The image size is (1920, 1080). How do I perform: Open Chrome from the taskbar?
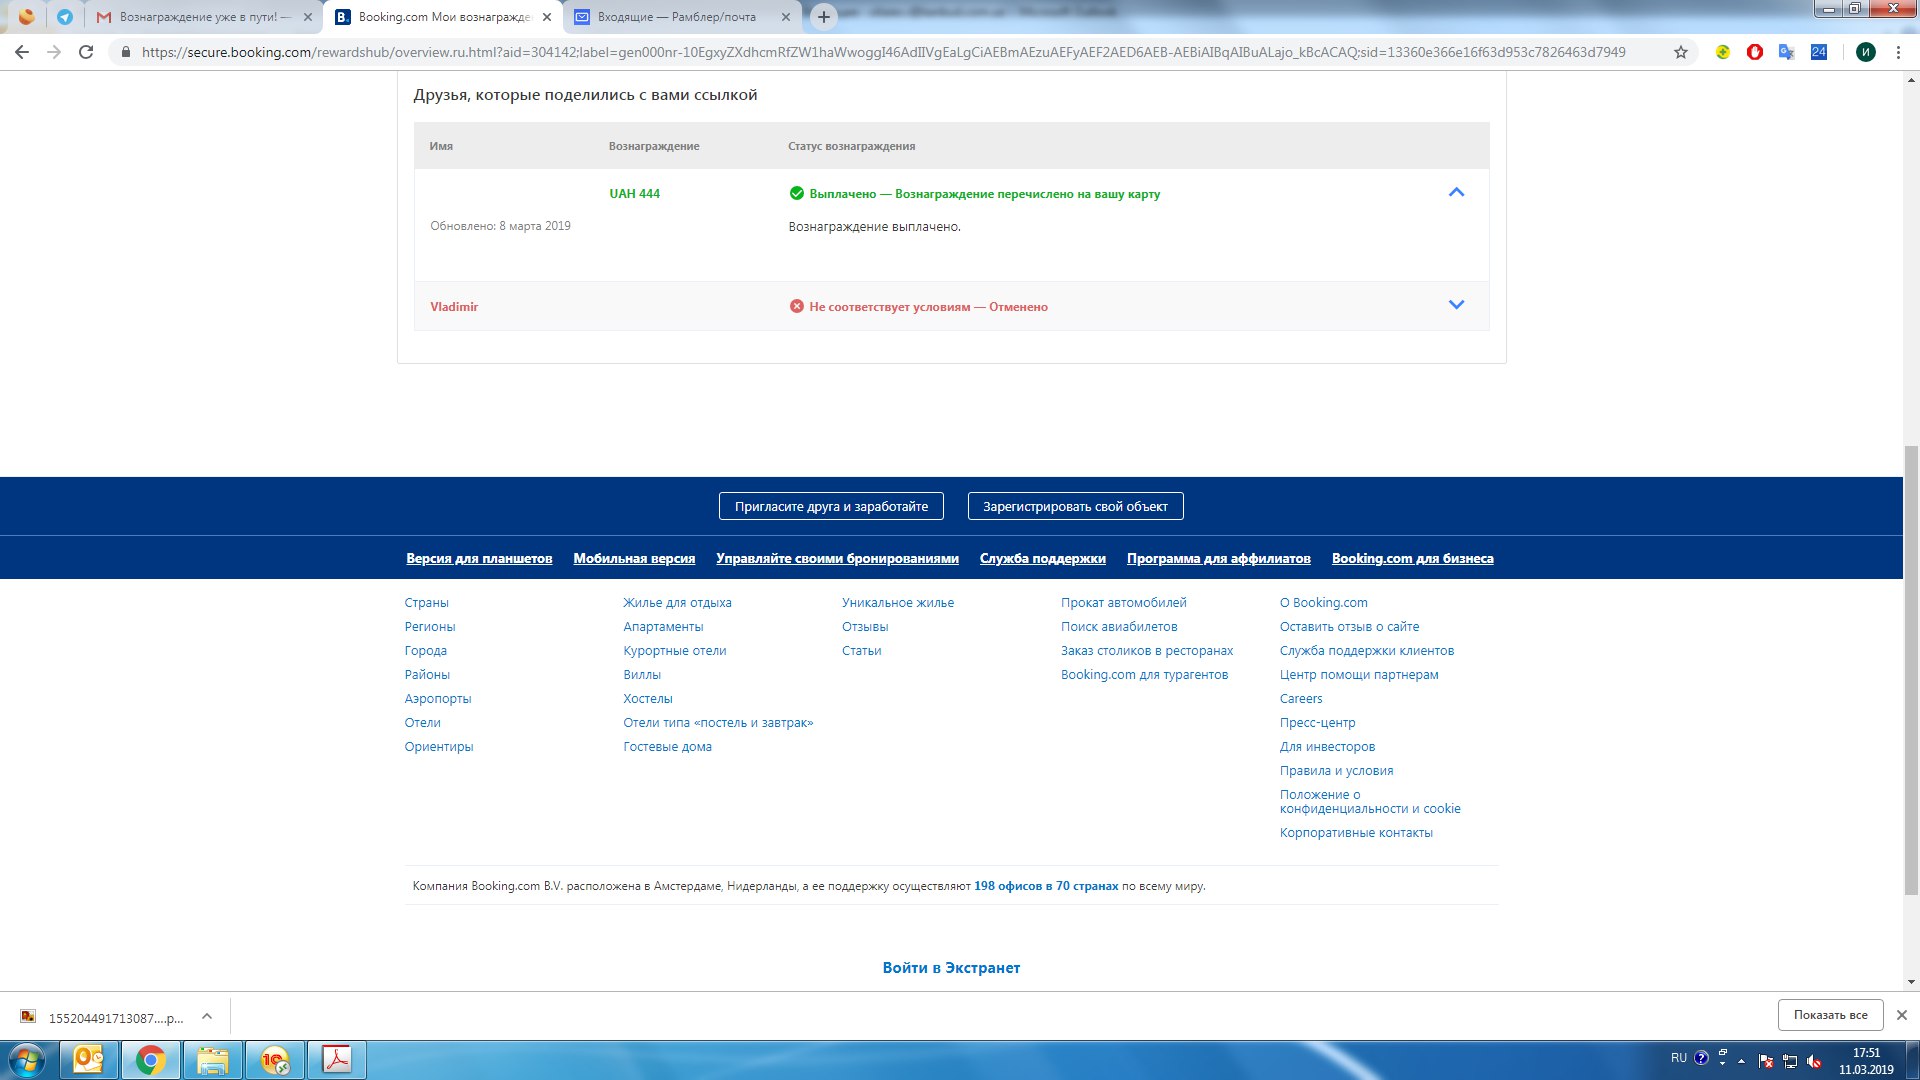tap(151, 1059)
